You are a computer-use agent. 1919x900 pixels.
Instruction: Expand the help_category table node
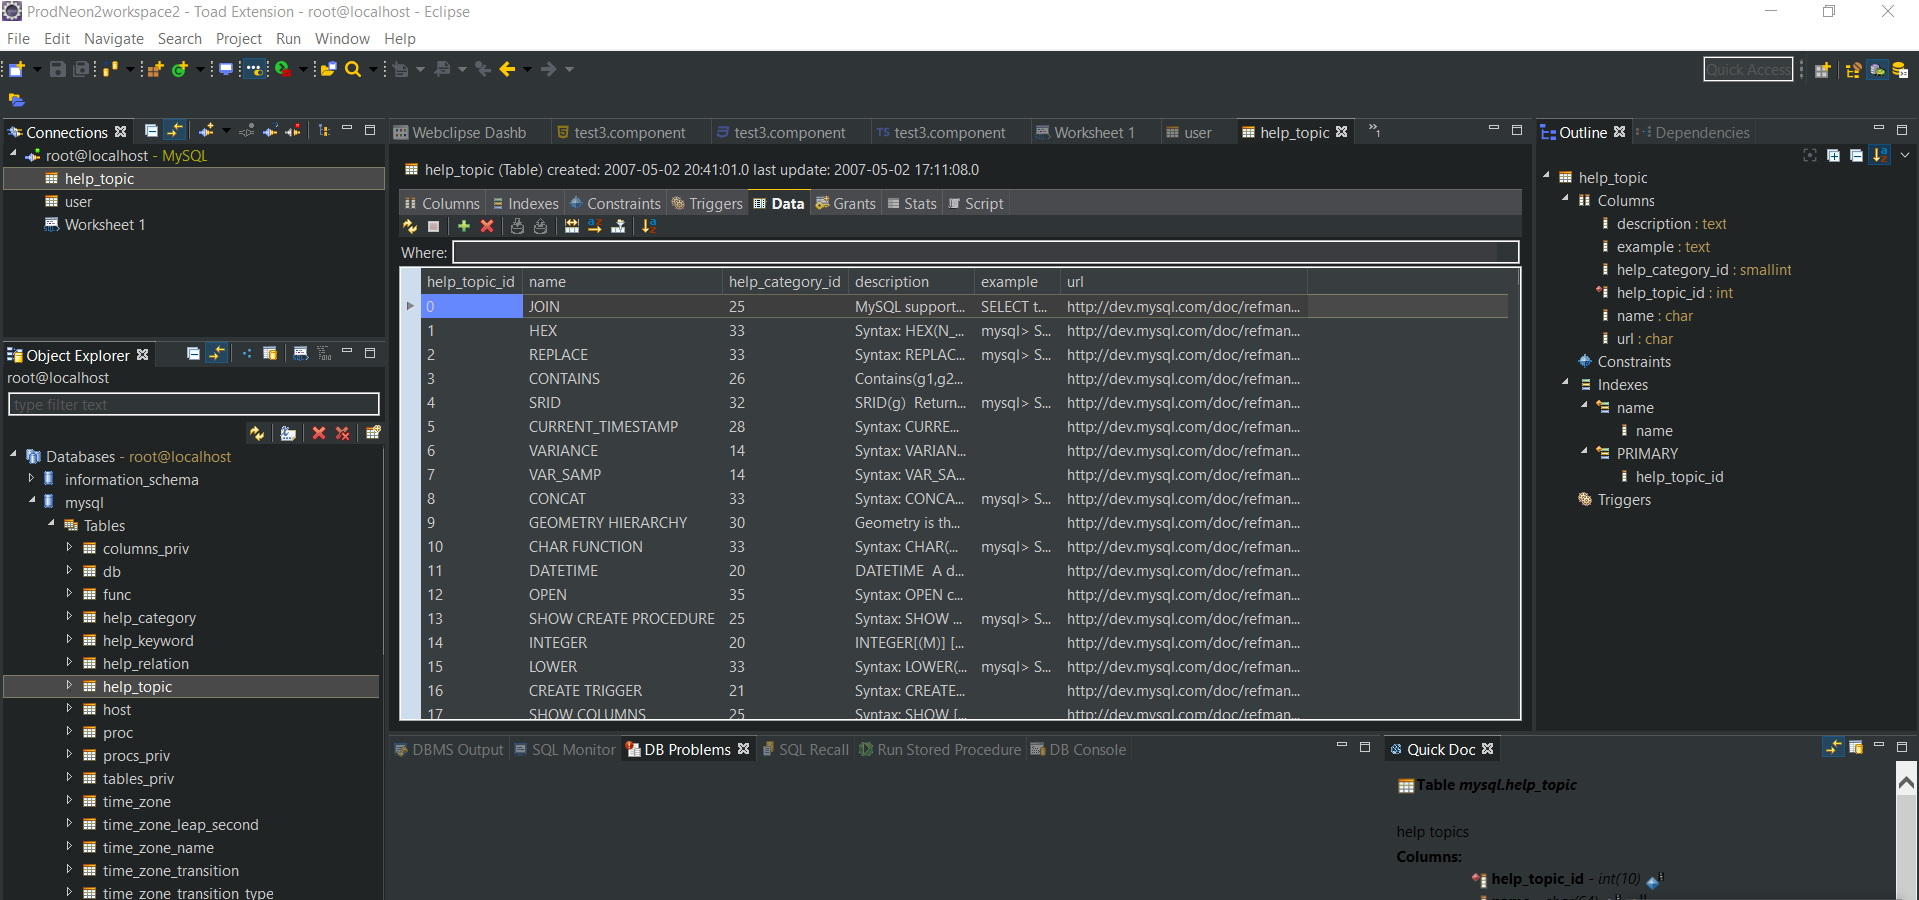click(x=69, y=617)
